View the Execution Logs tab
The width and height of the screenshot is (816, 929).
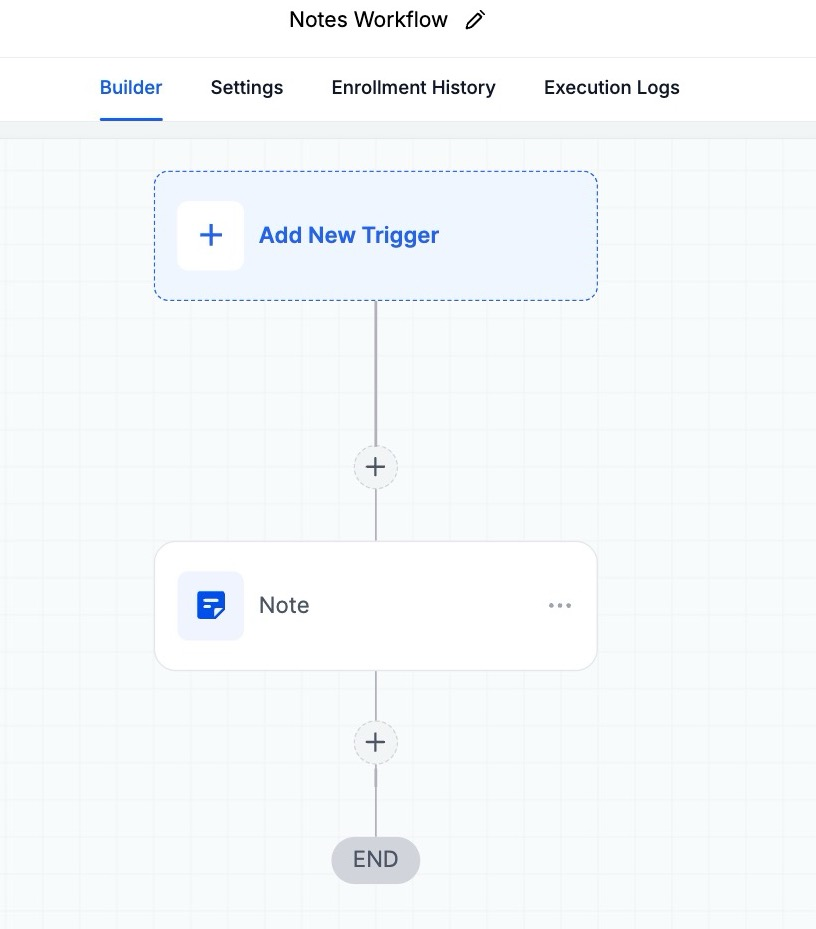click(x=611, y=88)
